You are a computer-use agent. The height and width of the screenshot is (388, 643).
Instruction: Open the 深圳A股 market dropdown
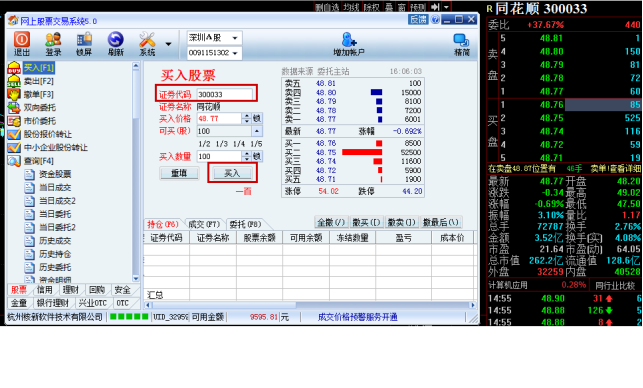point(214,38)
